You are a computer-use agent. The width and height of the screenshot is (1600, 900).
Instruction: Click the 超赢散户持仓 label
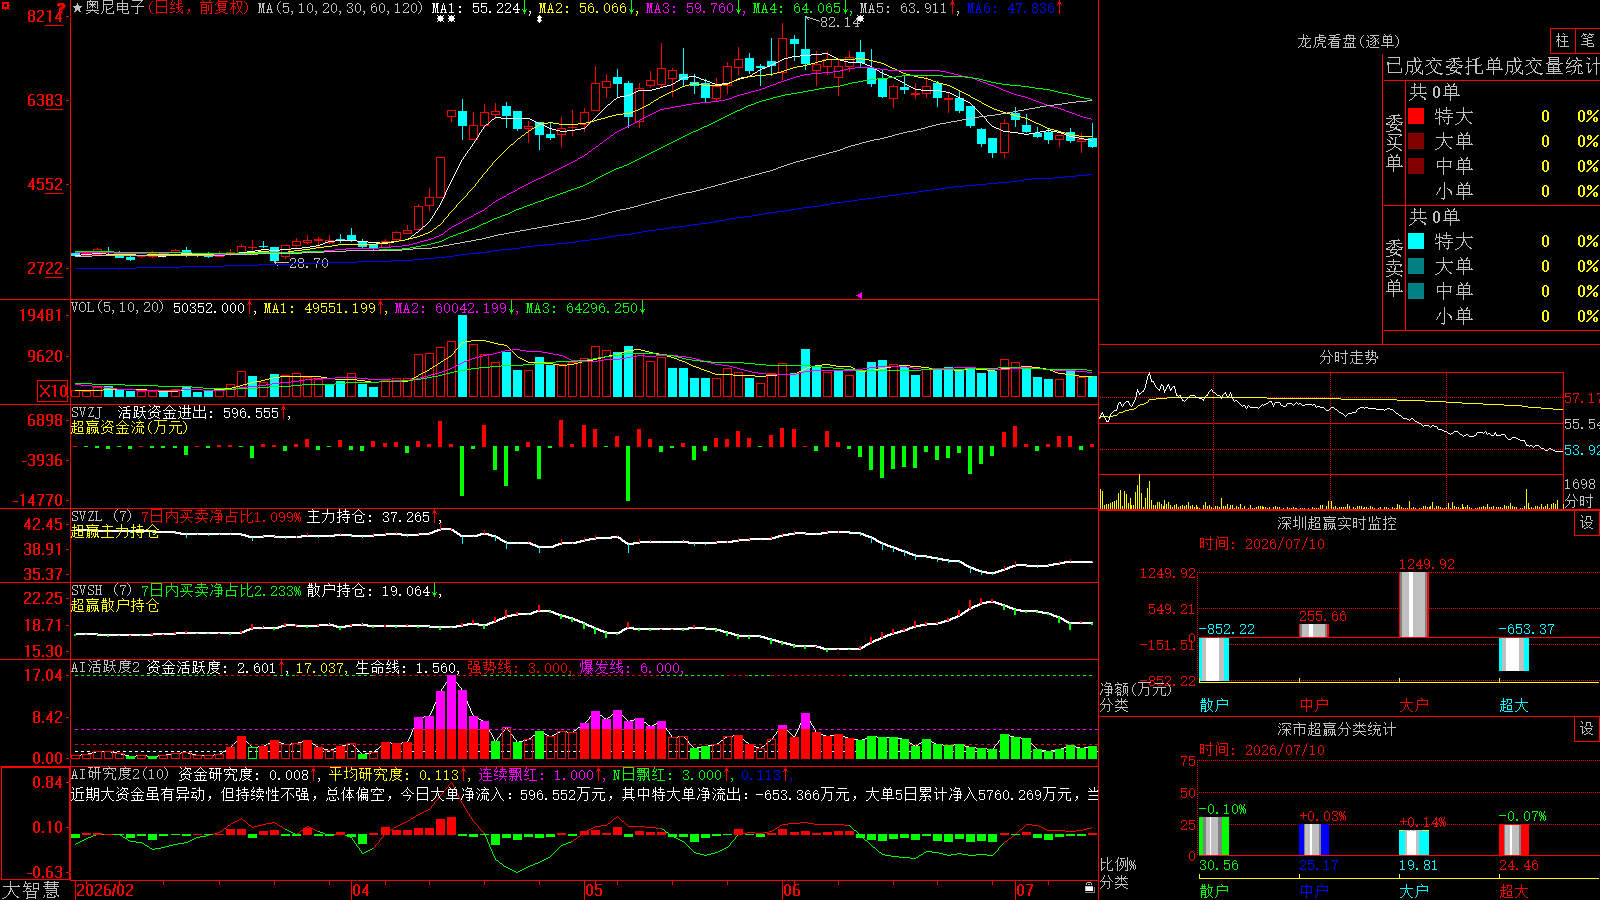click(x=115, y=605)
